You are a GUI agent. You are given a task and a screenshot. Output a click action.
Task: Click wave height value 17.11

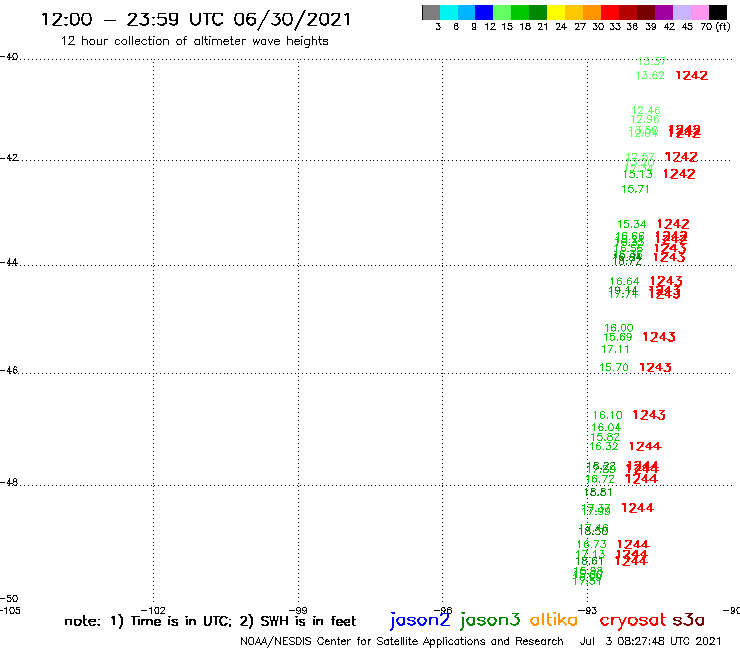[x=615, y=350]
